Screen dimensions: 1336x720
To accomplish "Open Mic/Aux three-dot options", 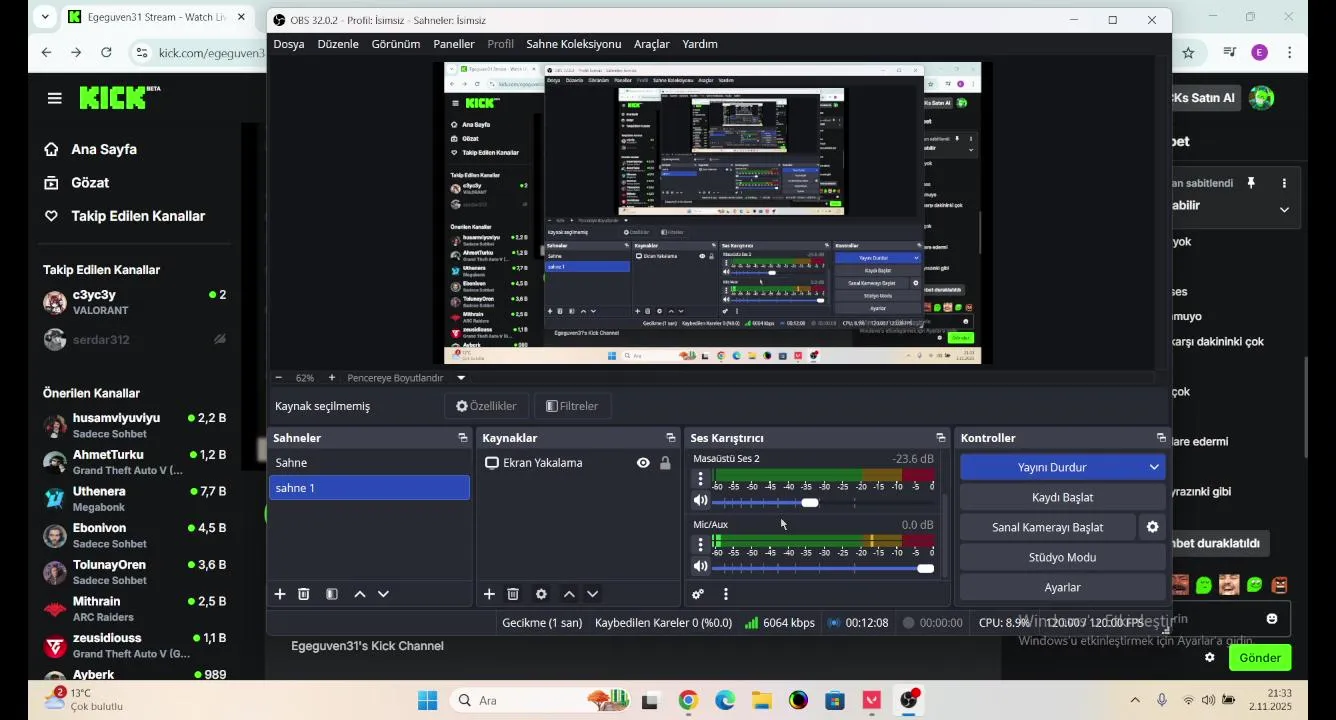I will [701, 545].
